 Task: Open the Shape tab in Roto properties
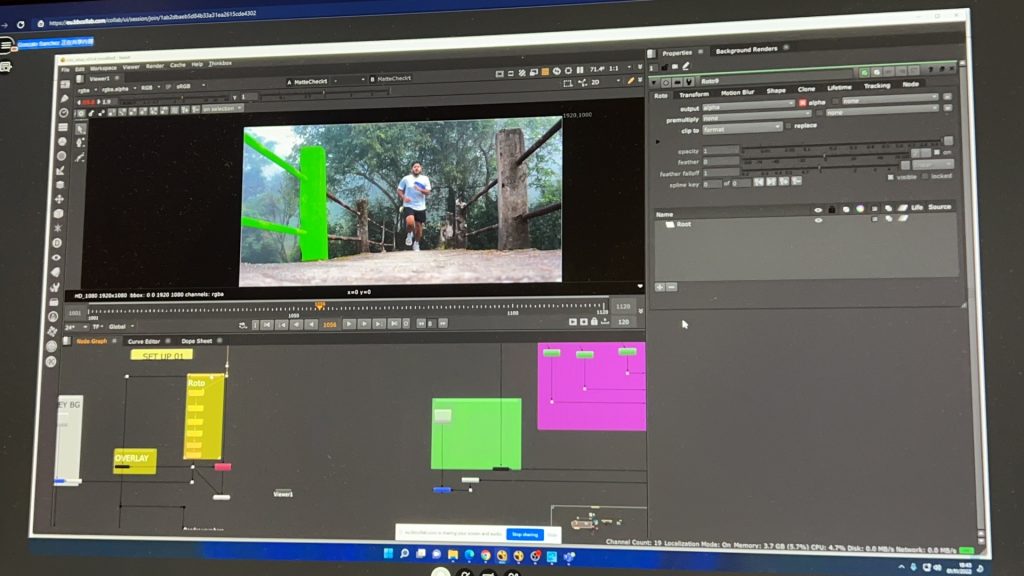(776, 91)
